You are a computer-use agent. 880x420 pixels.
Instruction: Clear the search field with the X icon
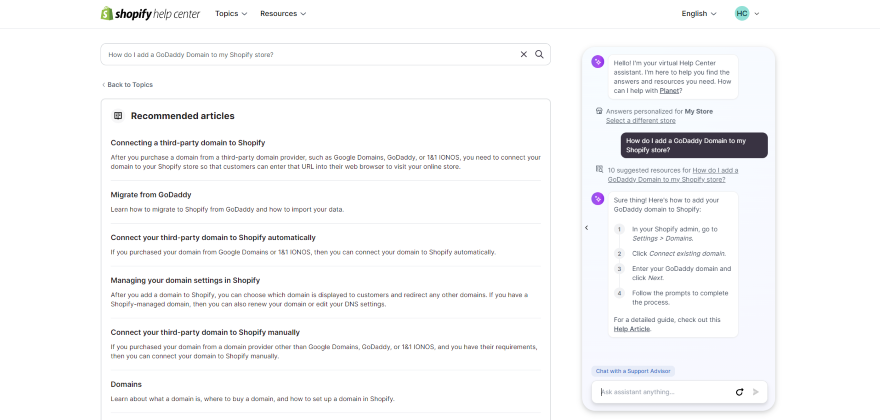(524, 54)
